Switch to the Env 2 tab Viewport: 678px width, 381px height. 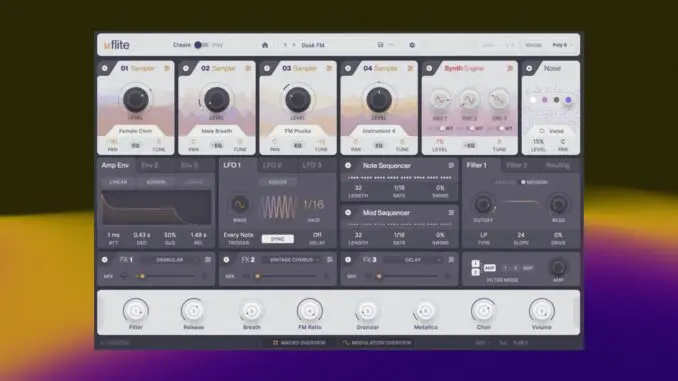click(150, 165)
